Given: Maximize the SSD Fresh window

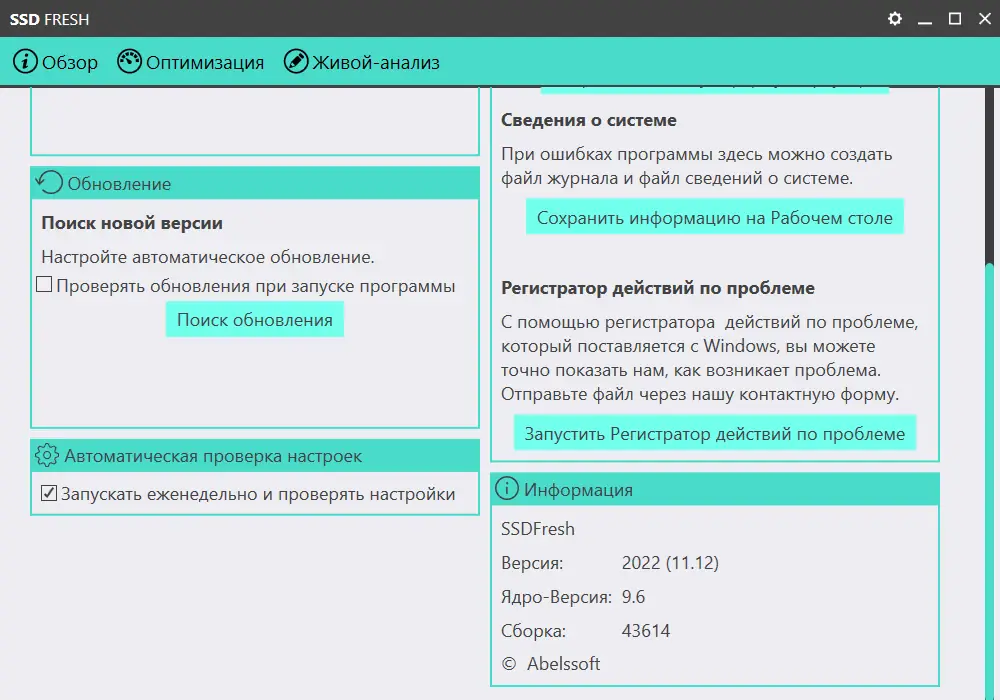Looking at the screenshot, I should tap(955, 18).
